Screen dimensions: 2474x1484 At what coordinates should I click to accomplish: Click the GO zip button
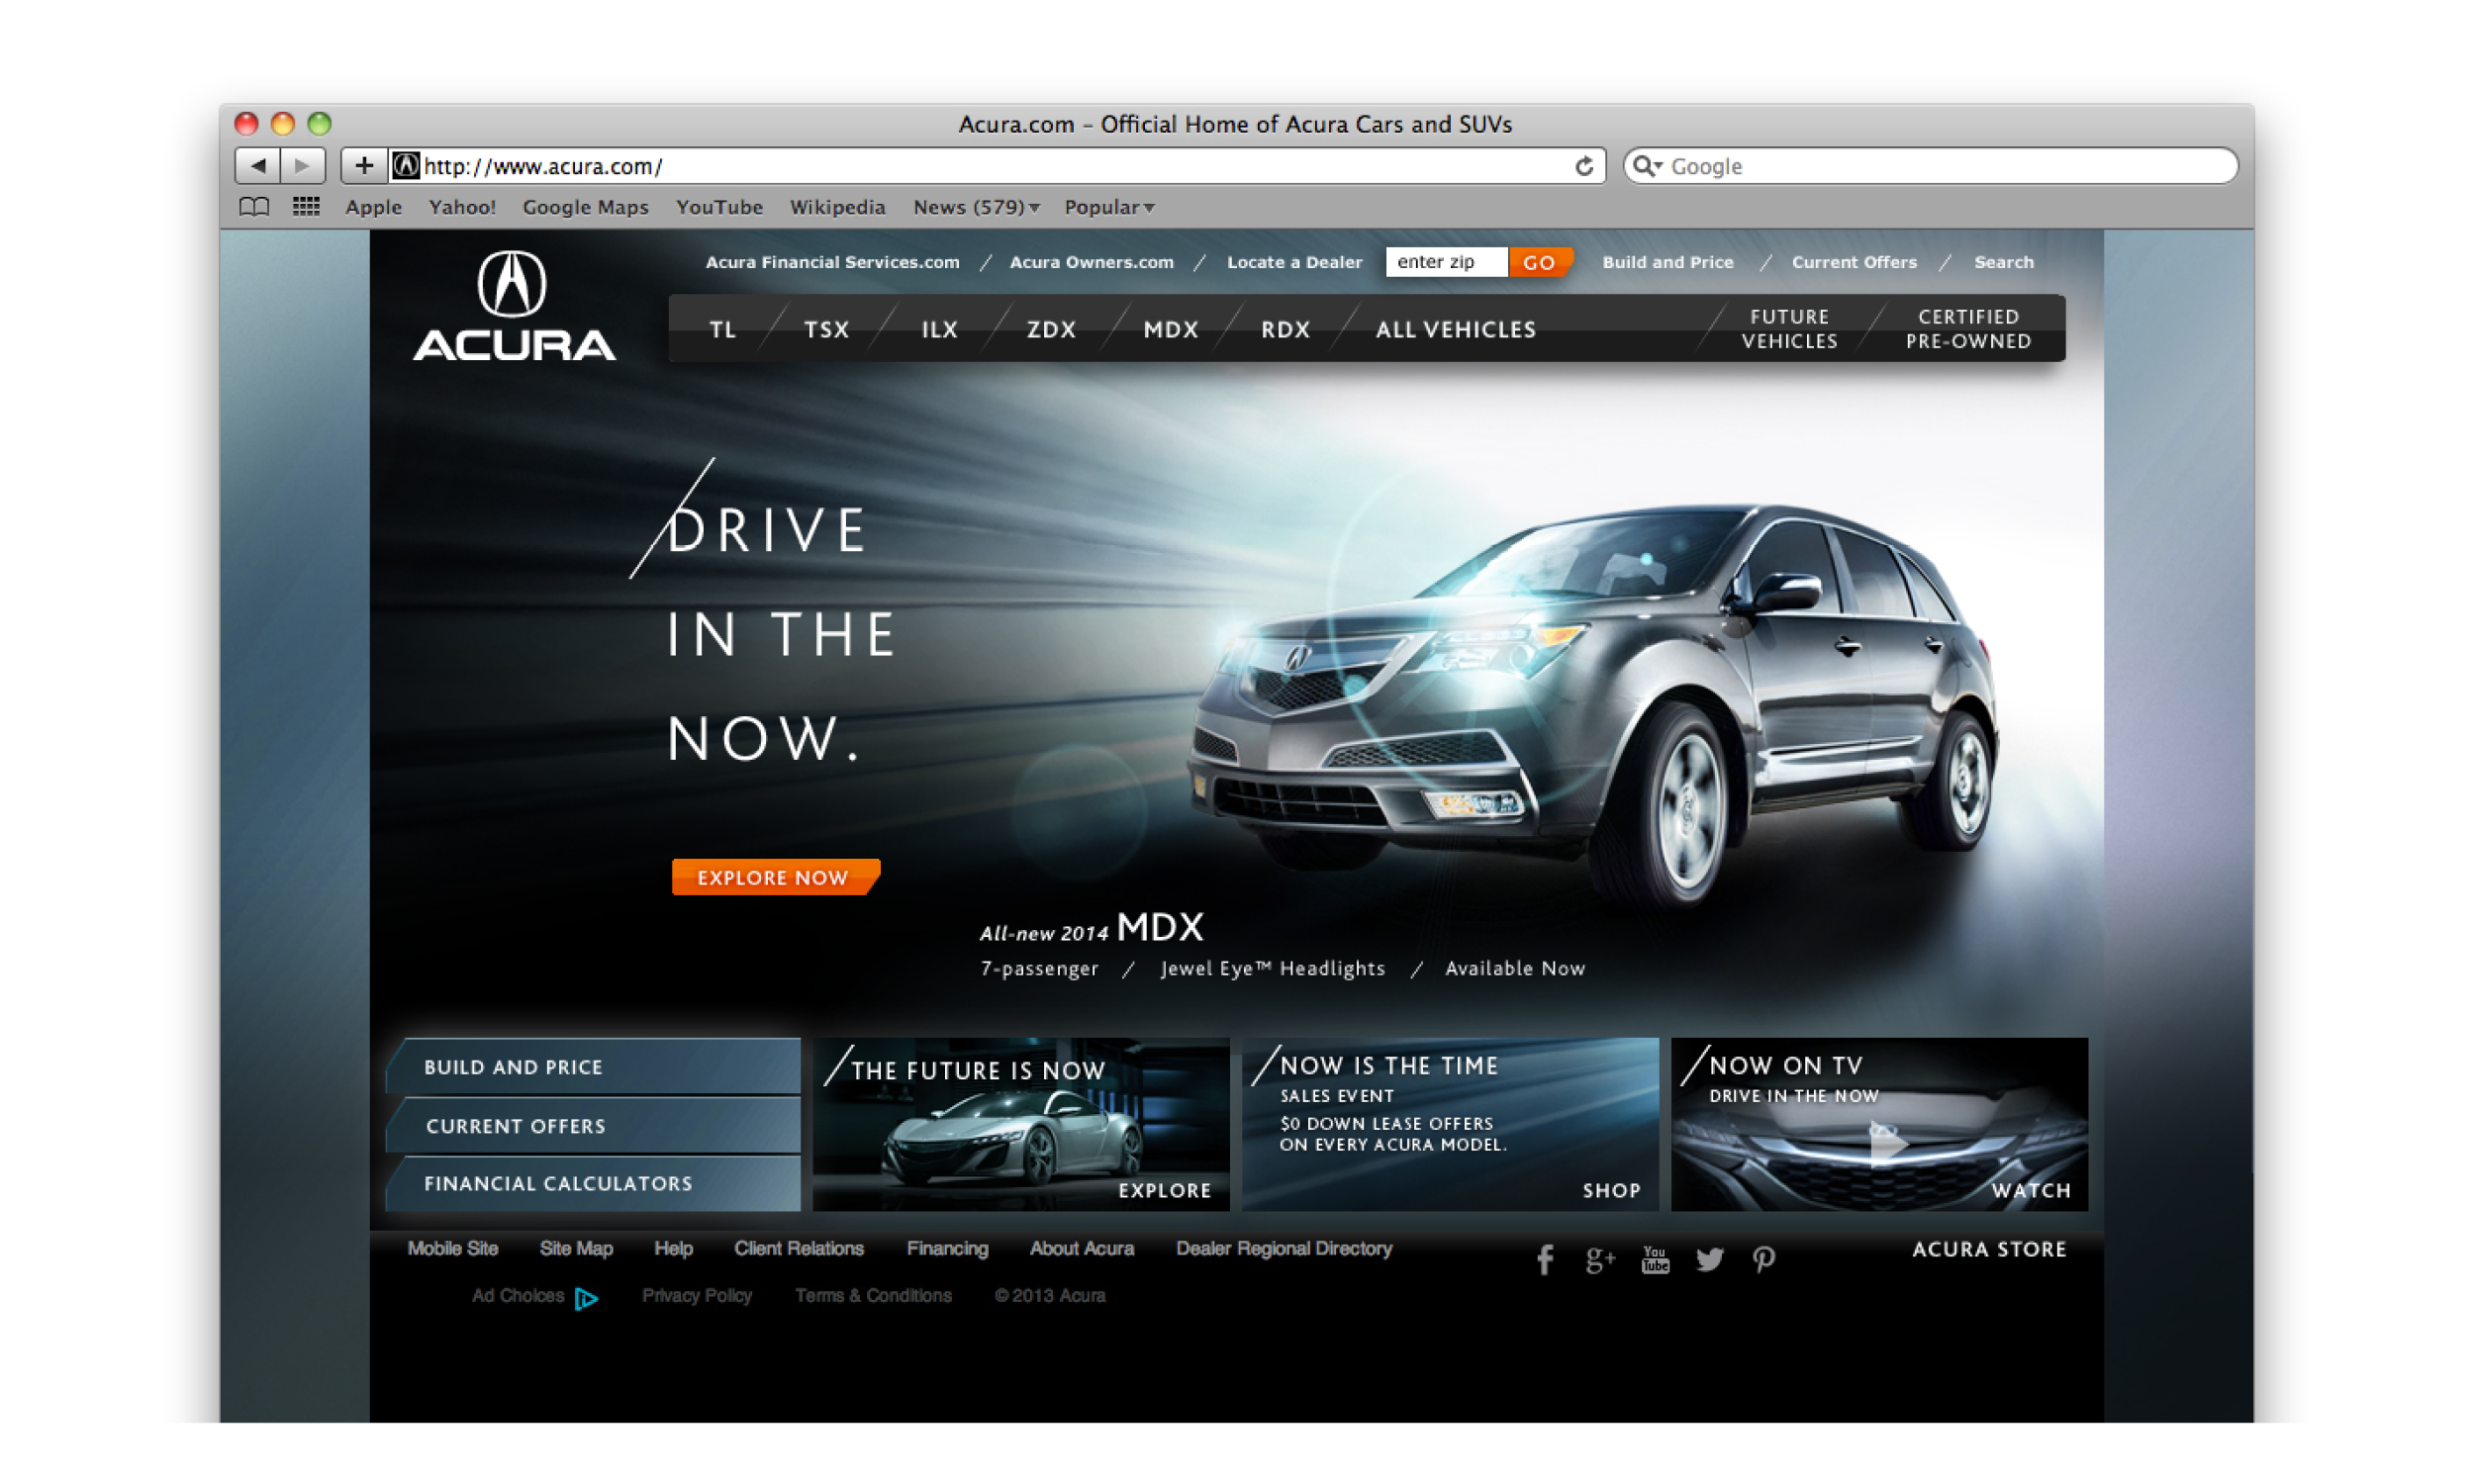pos(1538,262)
